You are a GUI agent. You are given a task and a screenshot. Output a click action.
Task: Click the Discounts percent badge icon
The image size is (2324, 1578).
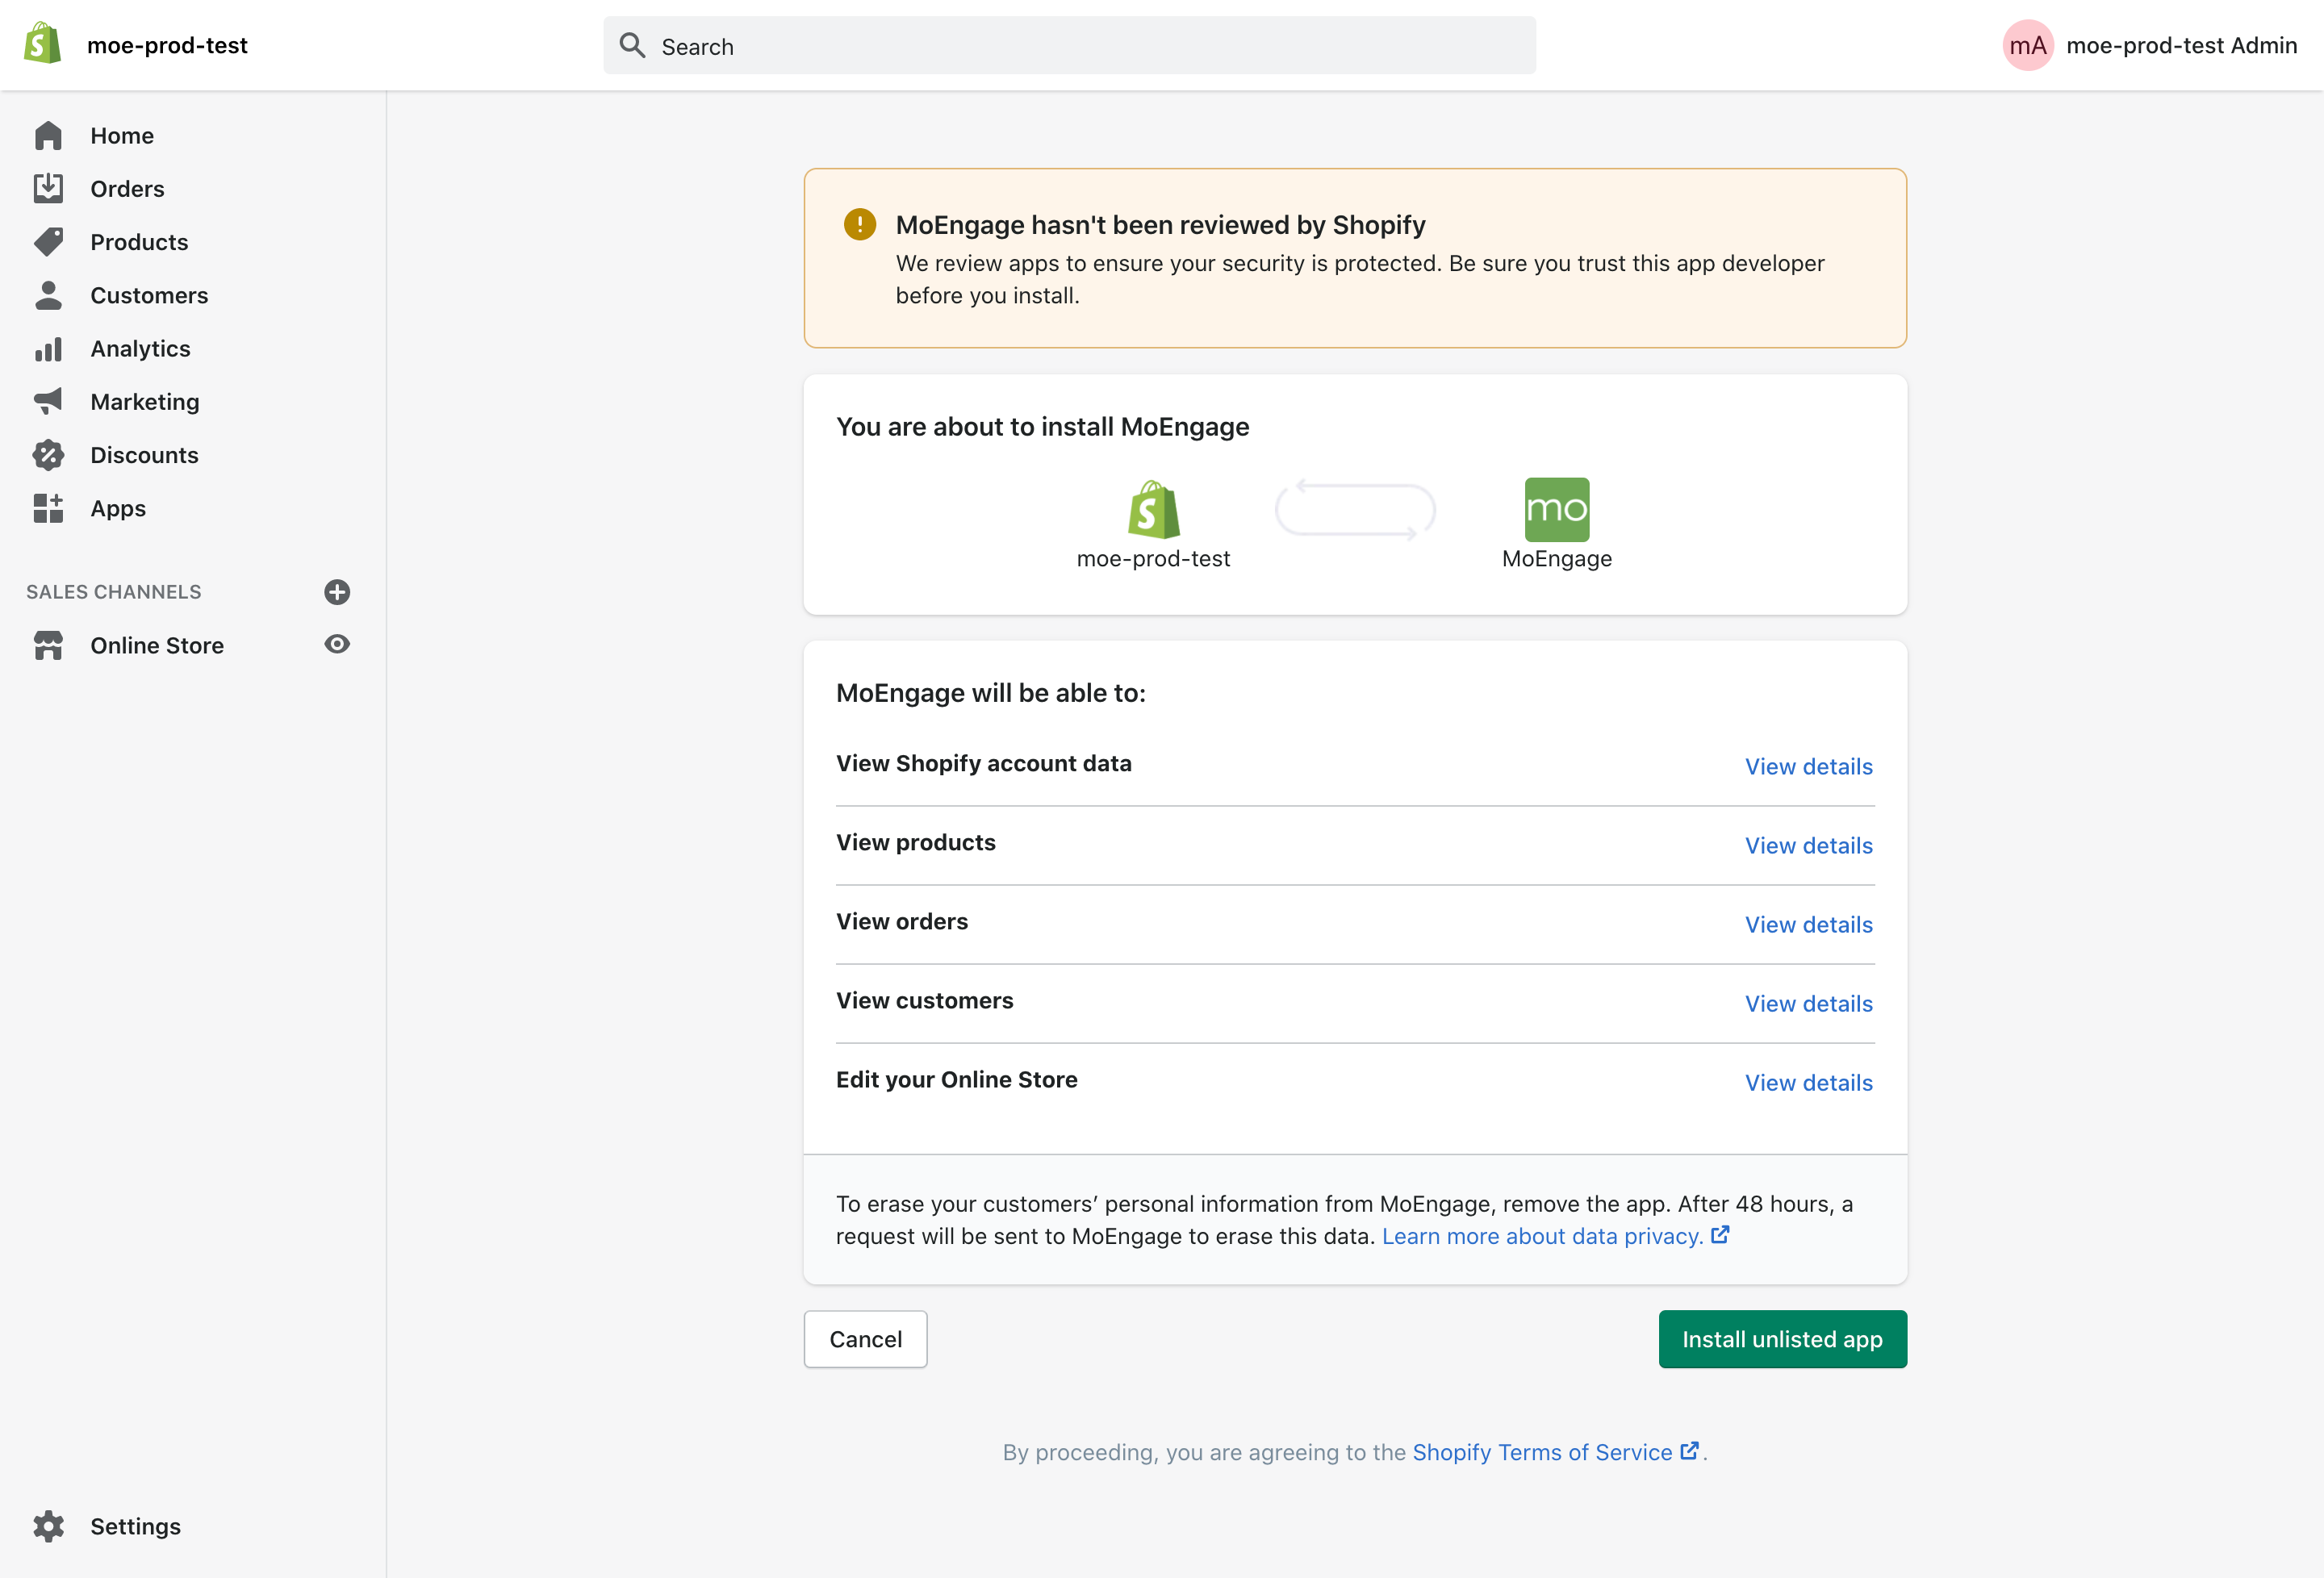point(48,455)
